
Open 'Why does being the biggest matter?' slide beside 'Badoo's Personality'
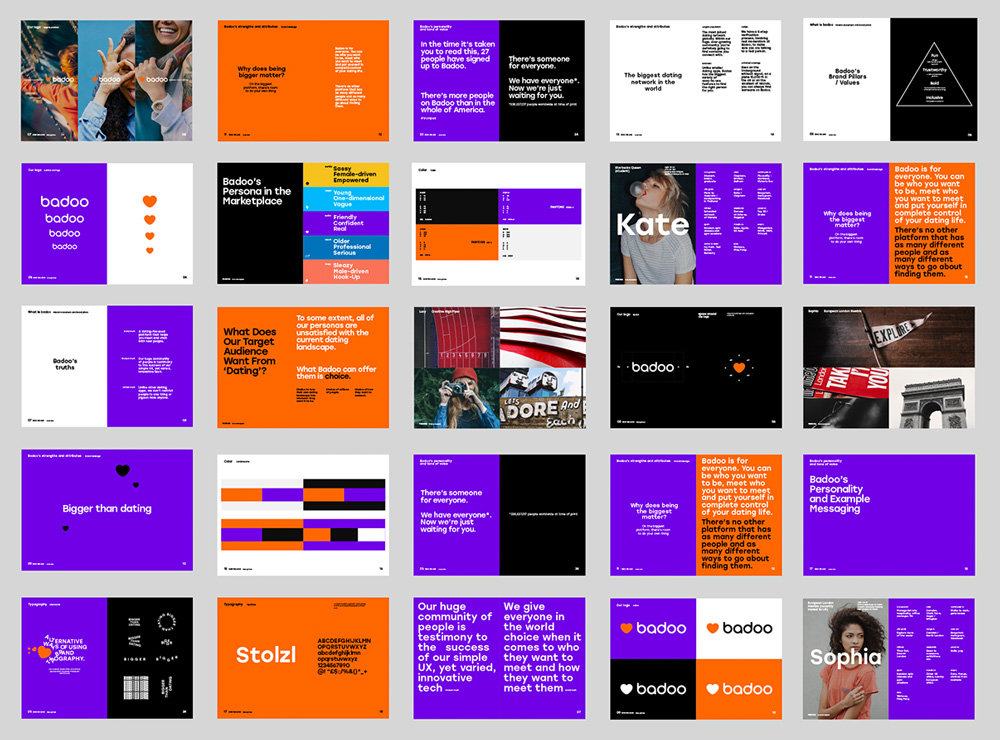[695, 515]
